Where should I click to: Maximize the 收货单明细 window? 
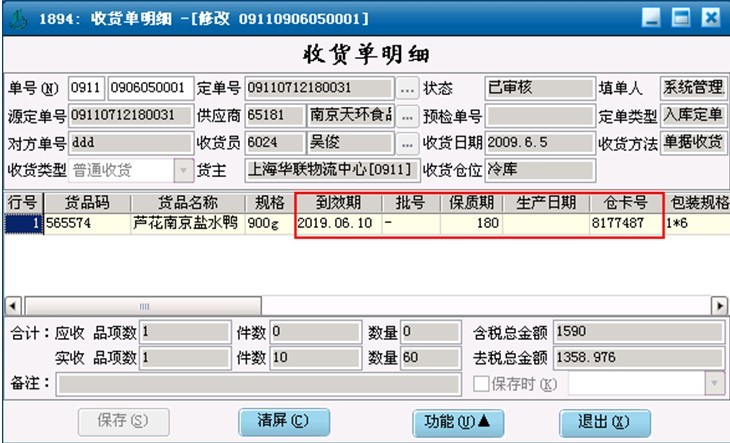[x=680, y=17]
